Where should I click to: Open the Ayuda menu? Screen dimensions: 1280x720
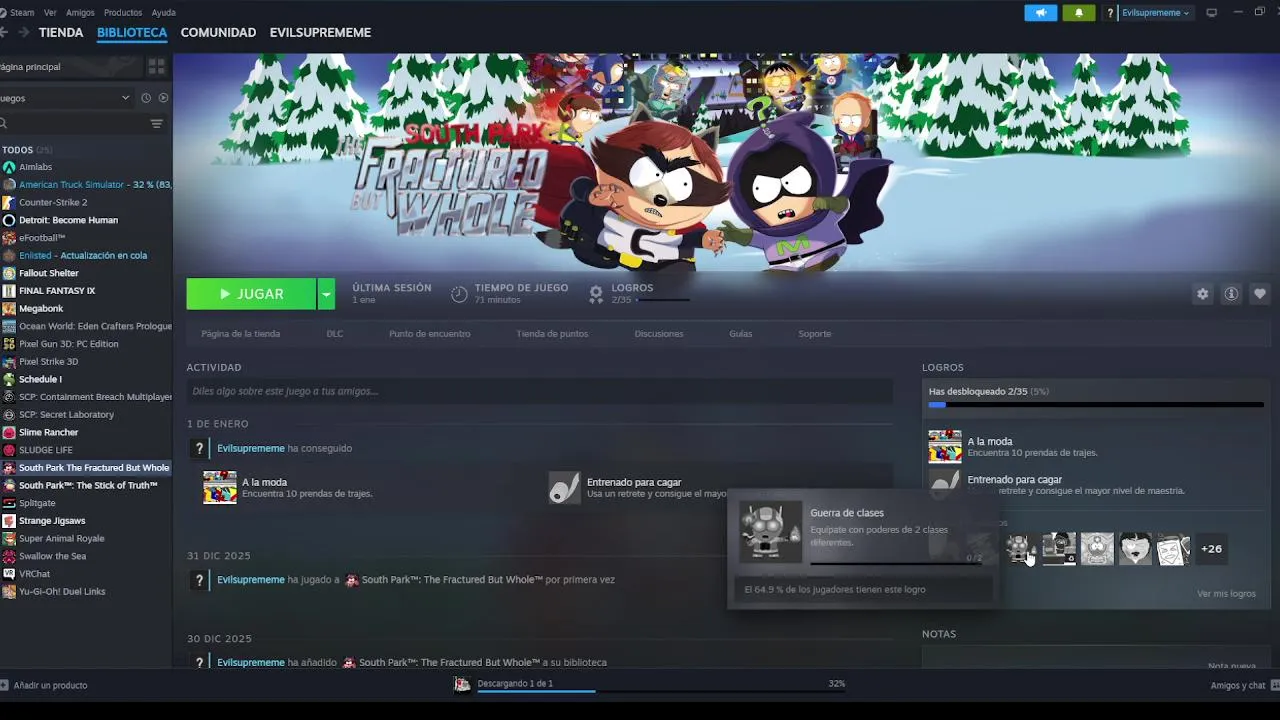coord(163,13)
